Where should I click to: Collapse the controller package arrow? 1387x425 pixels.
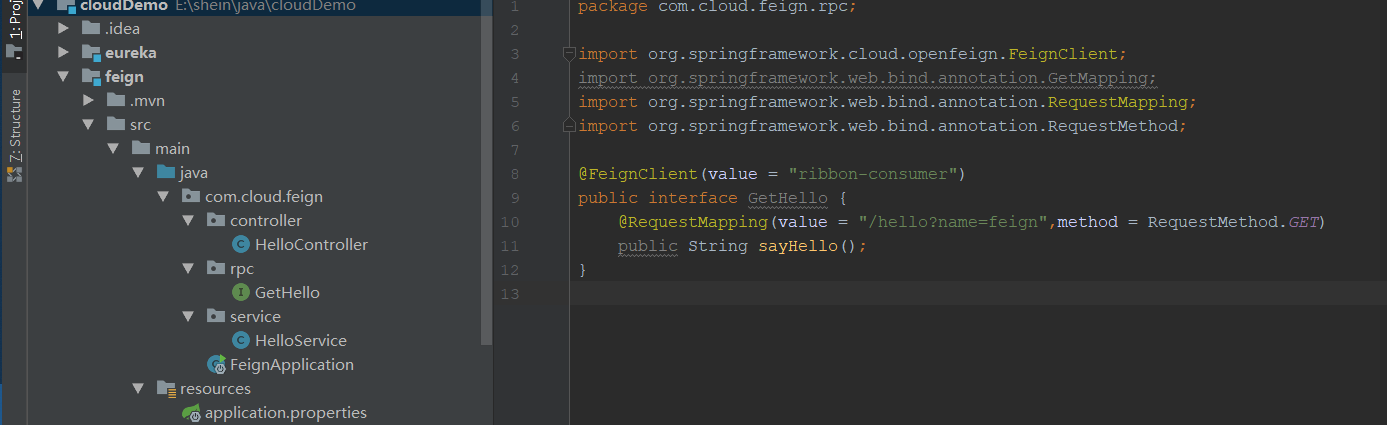coord(189,220)
